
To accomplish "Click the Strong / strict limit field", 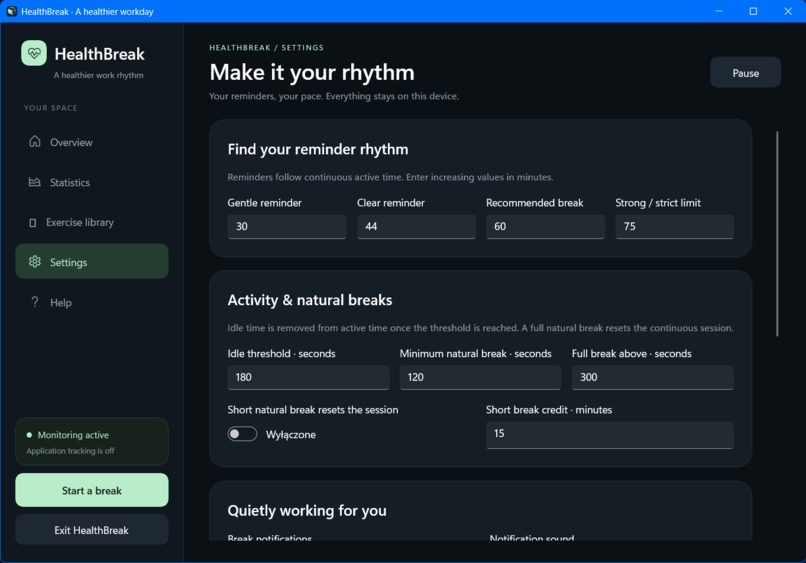I will 674,226.
